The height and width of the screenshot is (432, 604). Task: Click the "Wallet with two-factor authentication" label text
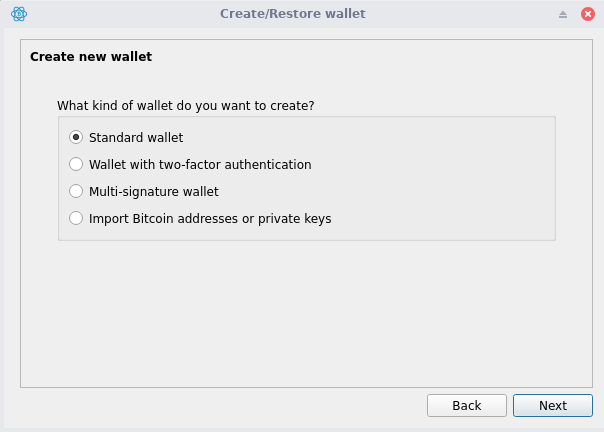200,164
